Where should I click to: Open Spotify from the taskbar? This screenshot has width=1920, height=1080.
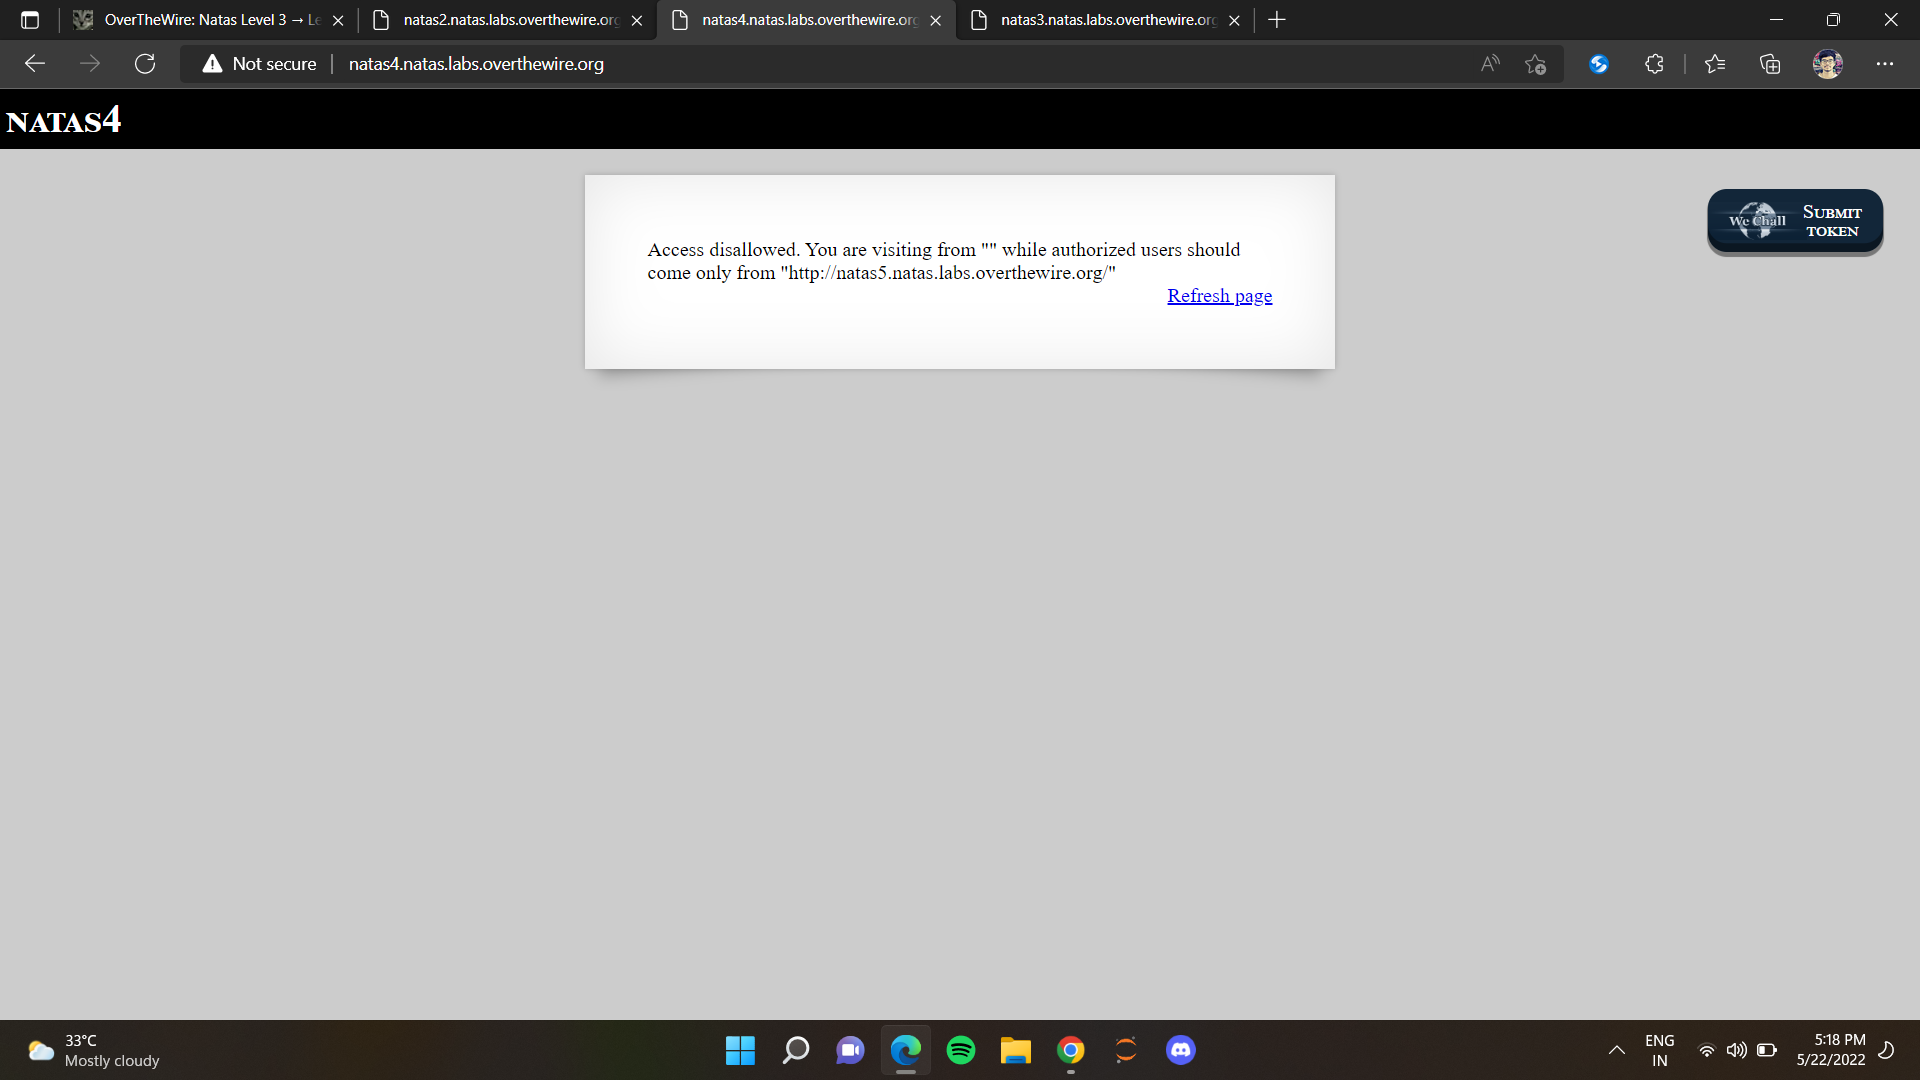961,1050
